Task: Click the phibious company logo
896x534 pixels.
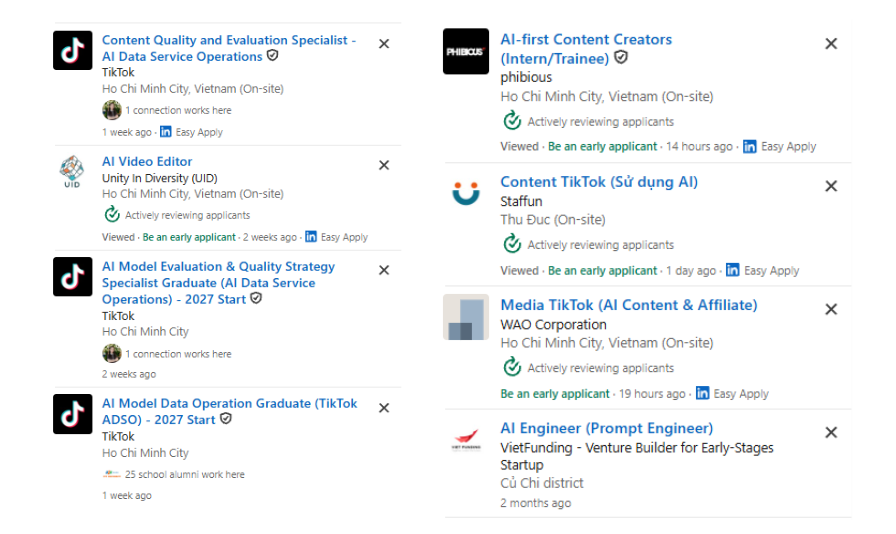Action: pos(466,51)
